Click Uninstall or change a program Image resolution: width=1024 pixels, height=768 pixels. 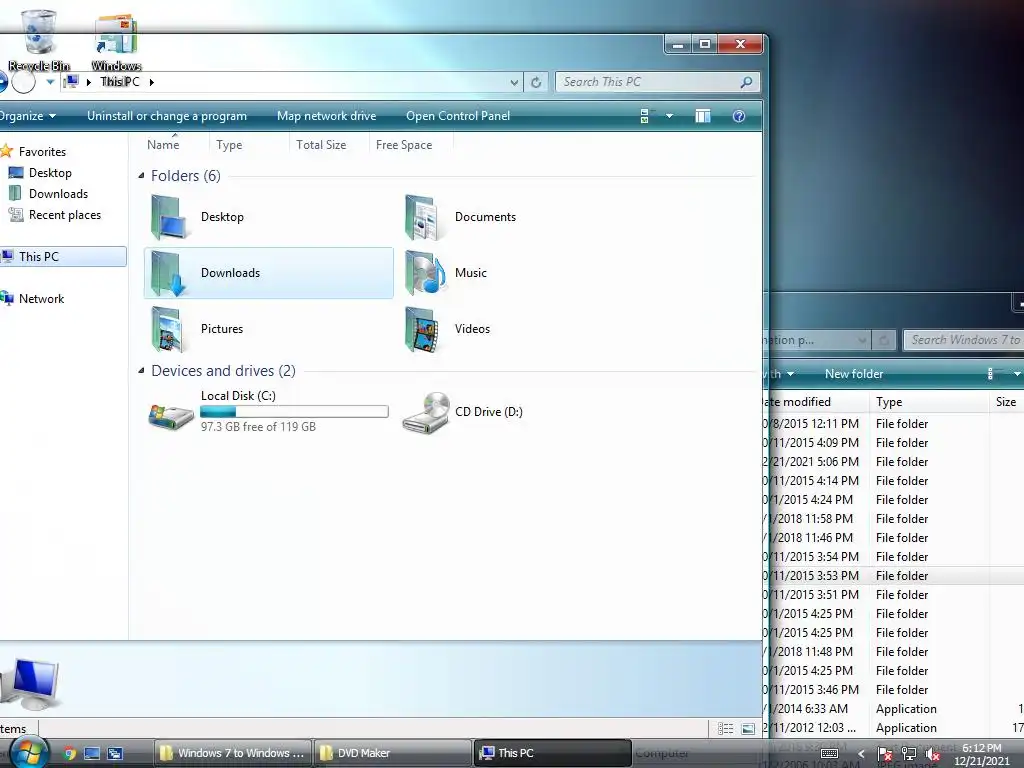(167, 116)
